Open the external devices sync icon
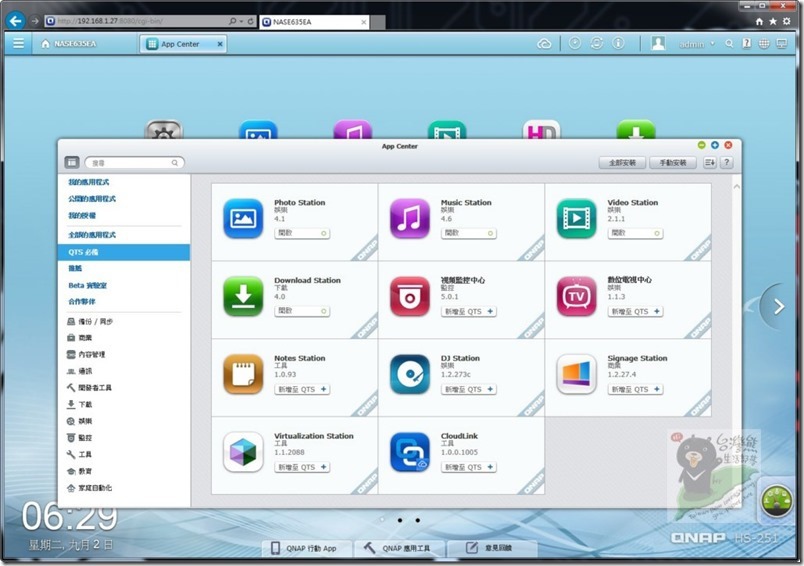Viewport: 804px width, 566px height. [597, 44]
